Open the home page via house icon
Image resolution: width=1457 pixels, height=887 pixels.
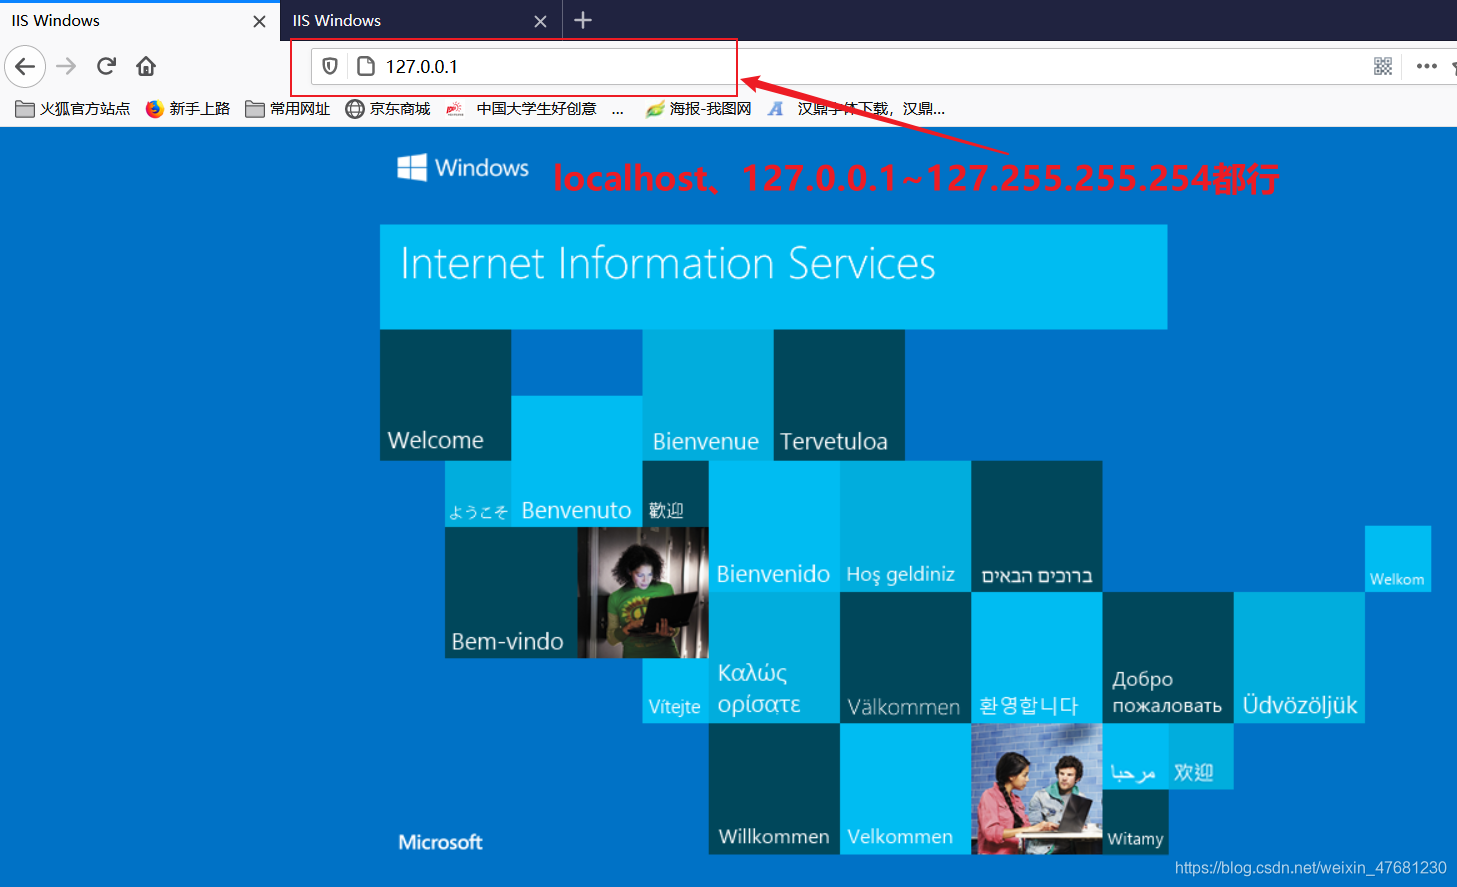(146, 67)
